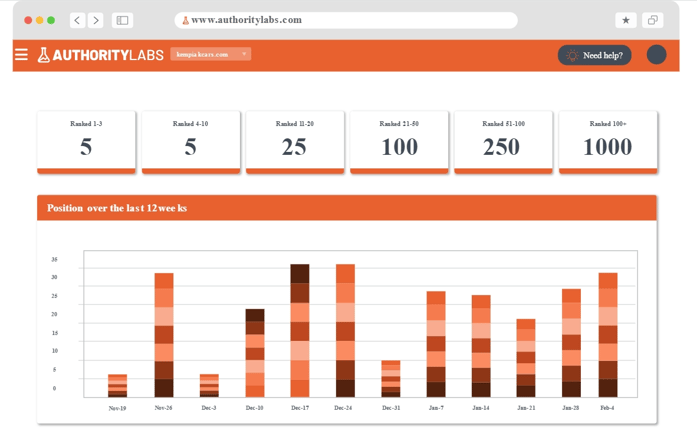The height and width of the screenshot is (441, 697).
Task: Open the Ranked 1-3 card
Action: click(x=86, y=142)
